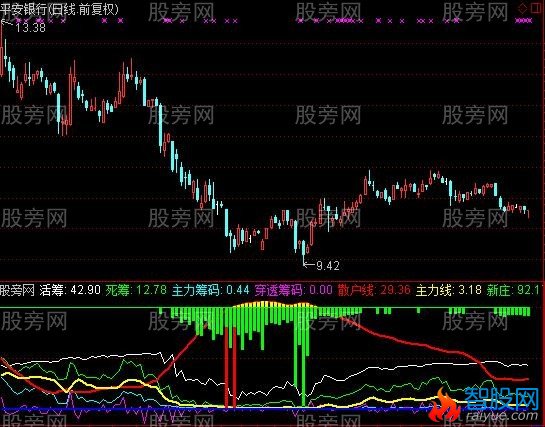
Task: Select the 散户线: 29.36 indicator value
Action: tap(374, 290)
